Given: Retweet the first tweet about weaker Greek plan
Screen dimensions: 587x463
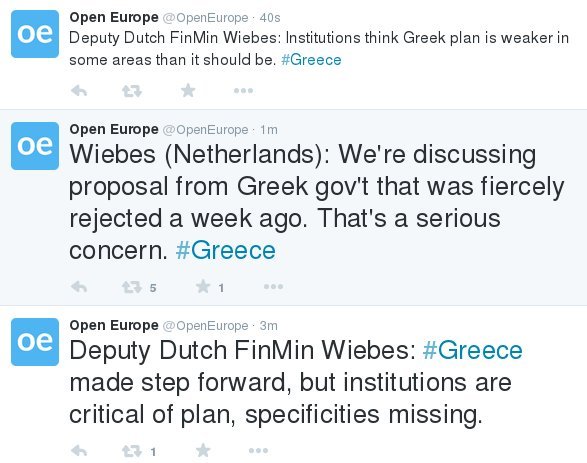Looking at the screenshot, I should click(132, 91).
